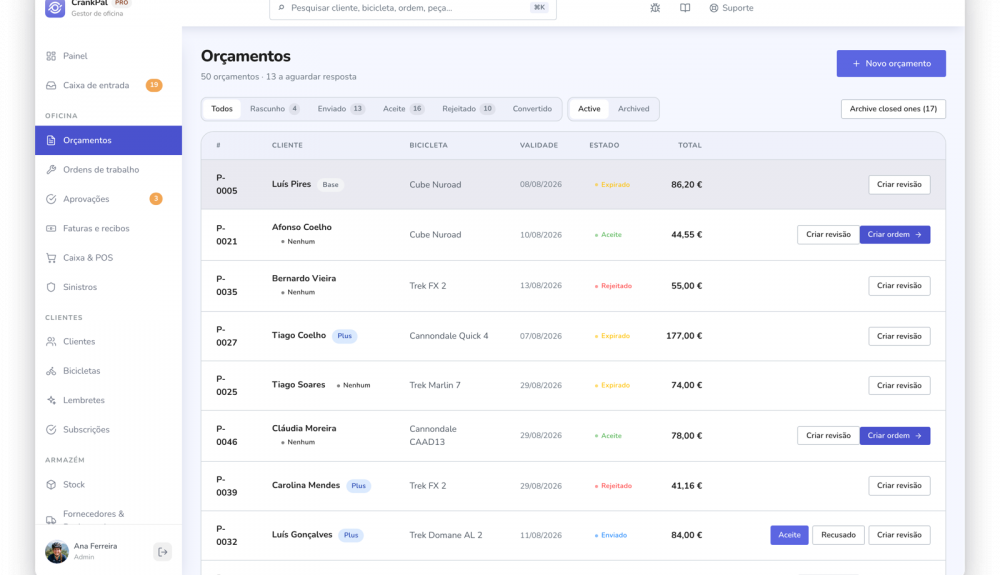The width and height of the screenshot is (1000, 575).
Task: Click the logout icon next to Ana Ferreira
Action: click(163, 551)
